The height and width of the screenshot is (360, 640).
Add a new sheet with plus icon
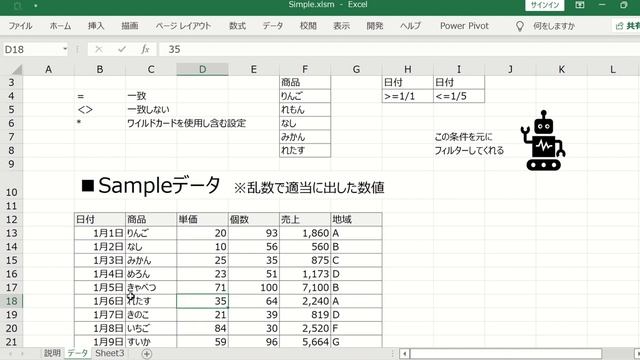coord(147,354)
